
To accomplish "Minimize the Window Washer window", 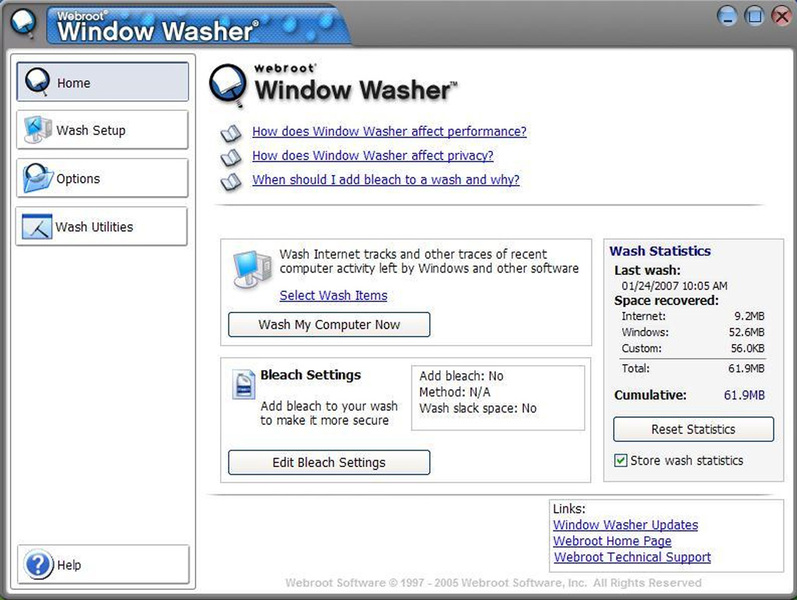I will click(727, 16).
